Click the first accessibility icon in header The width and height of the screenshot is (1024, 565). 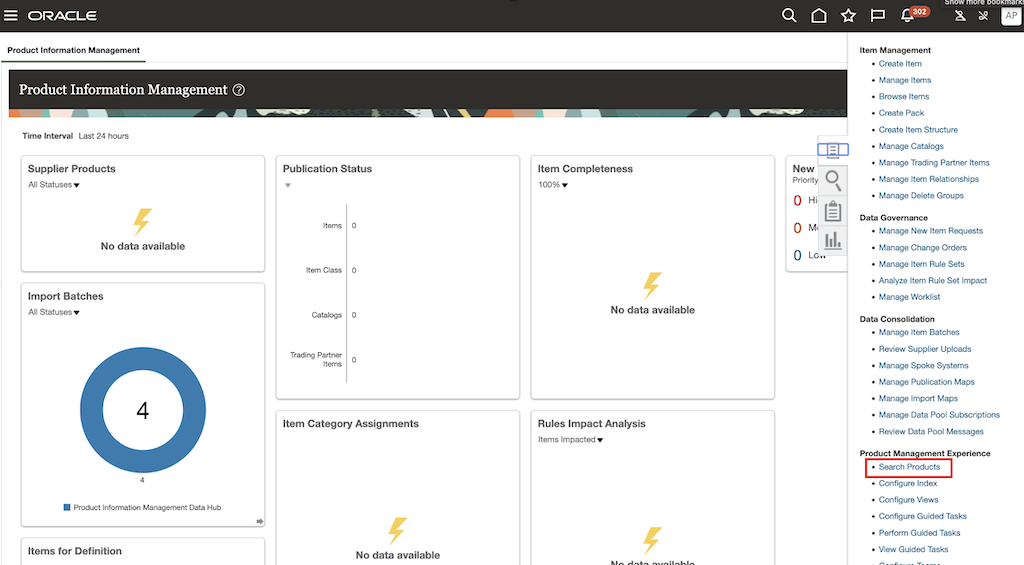click(x=960, y=15)
